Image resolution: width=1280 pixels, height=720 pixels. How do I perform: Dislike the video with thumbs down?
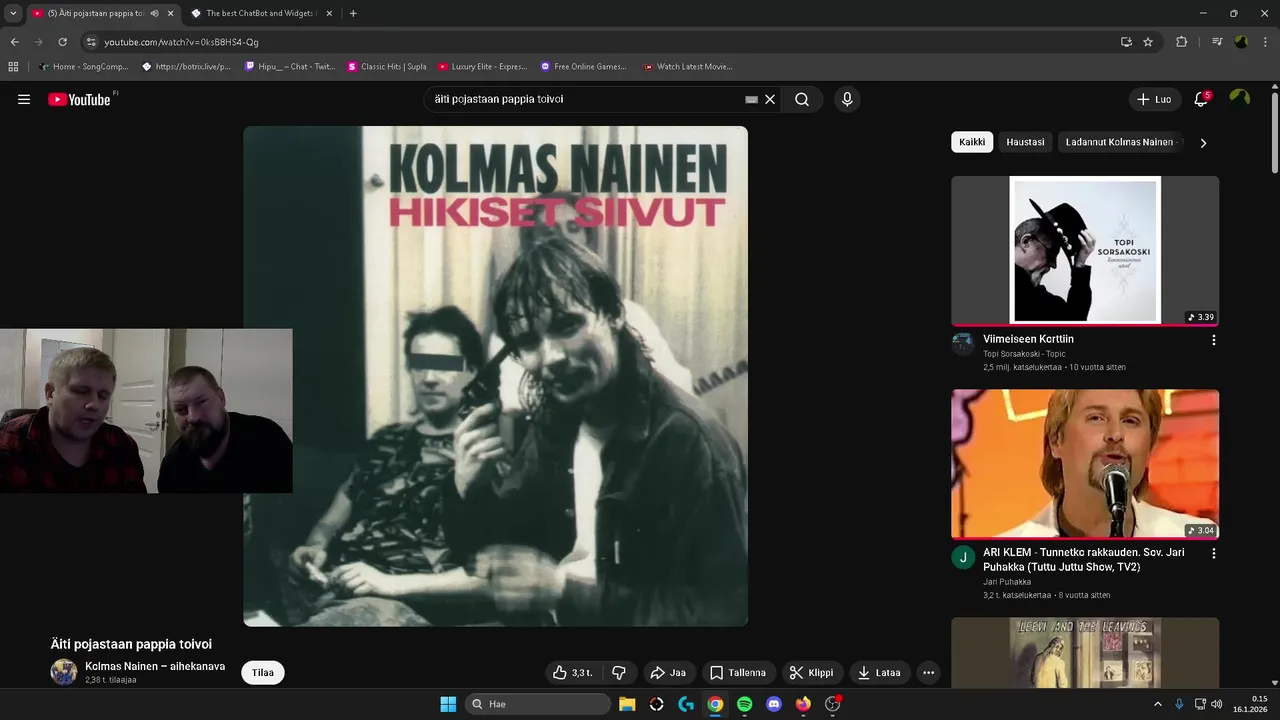(x=619, y=673)
